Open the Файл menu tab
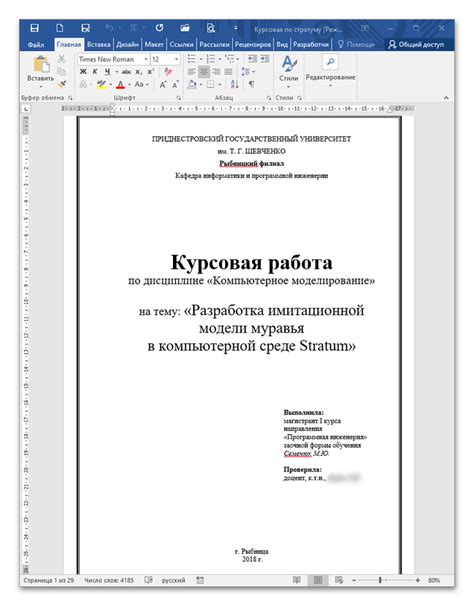This screenshot has width=474, height=606. pyautogui.click(x=36, y=44)
